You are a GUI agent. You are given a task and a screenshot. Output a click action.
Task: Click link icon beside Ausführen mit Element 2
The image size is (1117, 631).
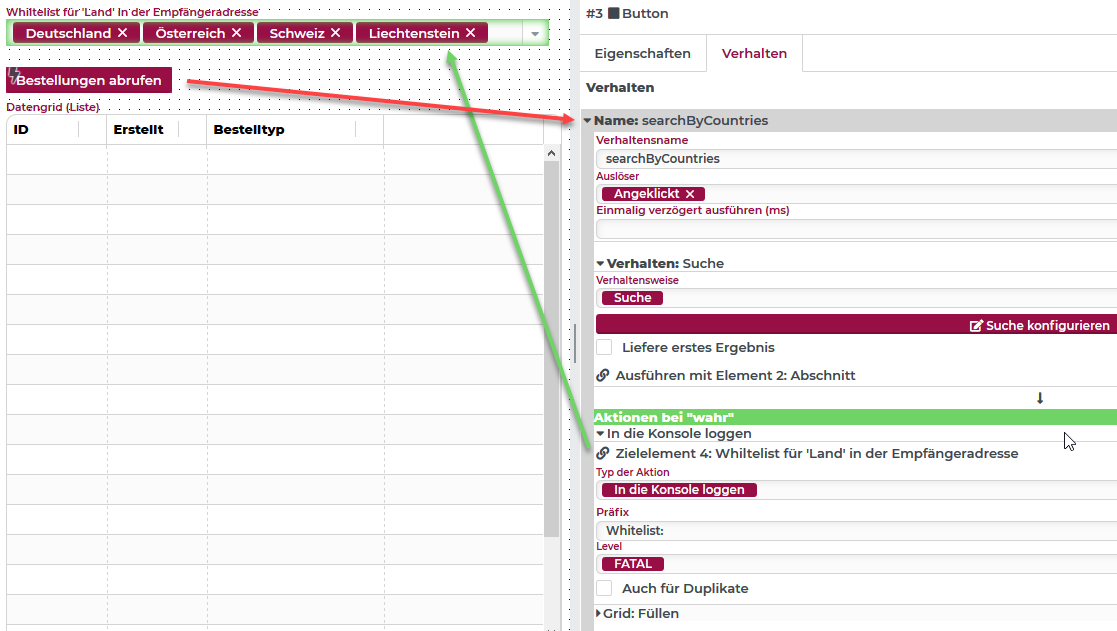pos(603,376)
